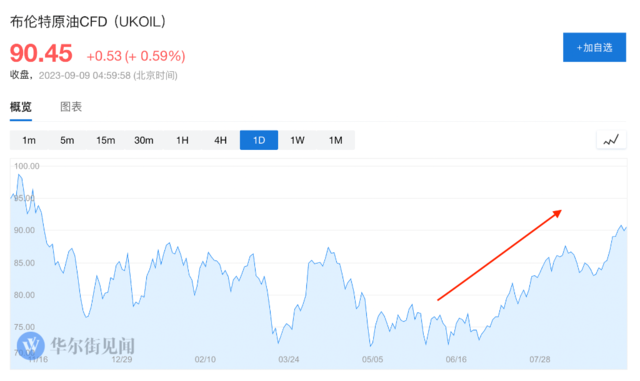Select the 5m timeframe
The height and width of the screenshot is (381, 640).
[67, 140]
